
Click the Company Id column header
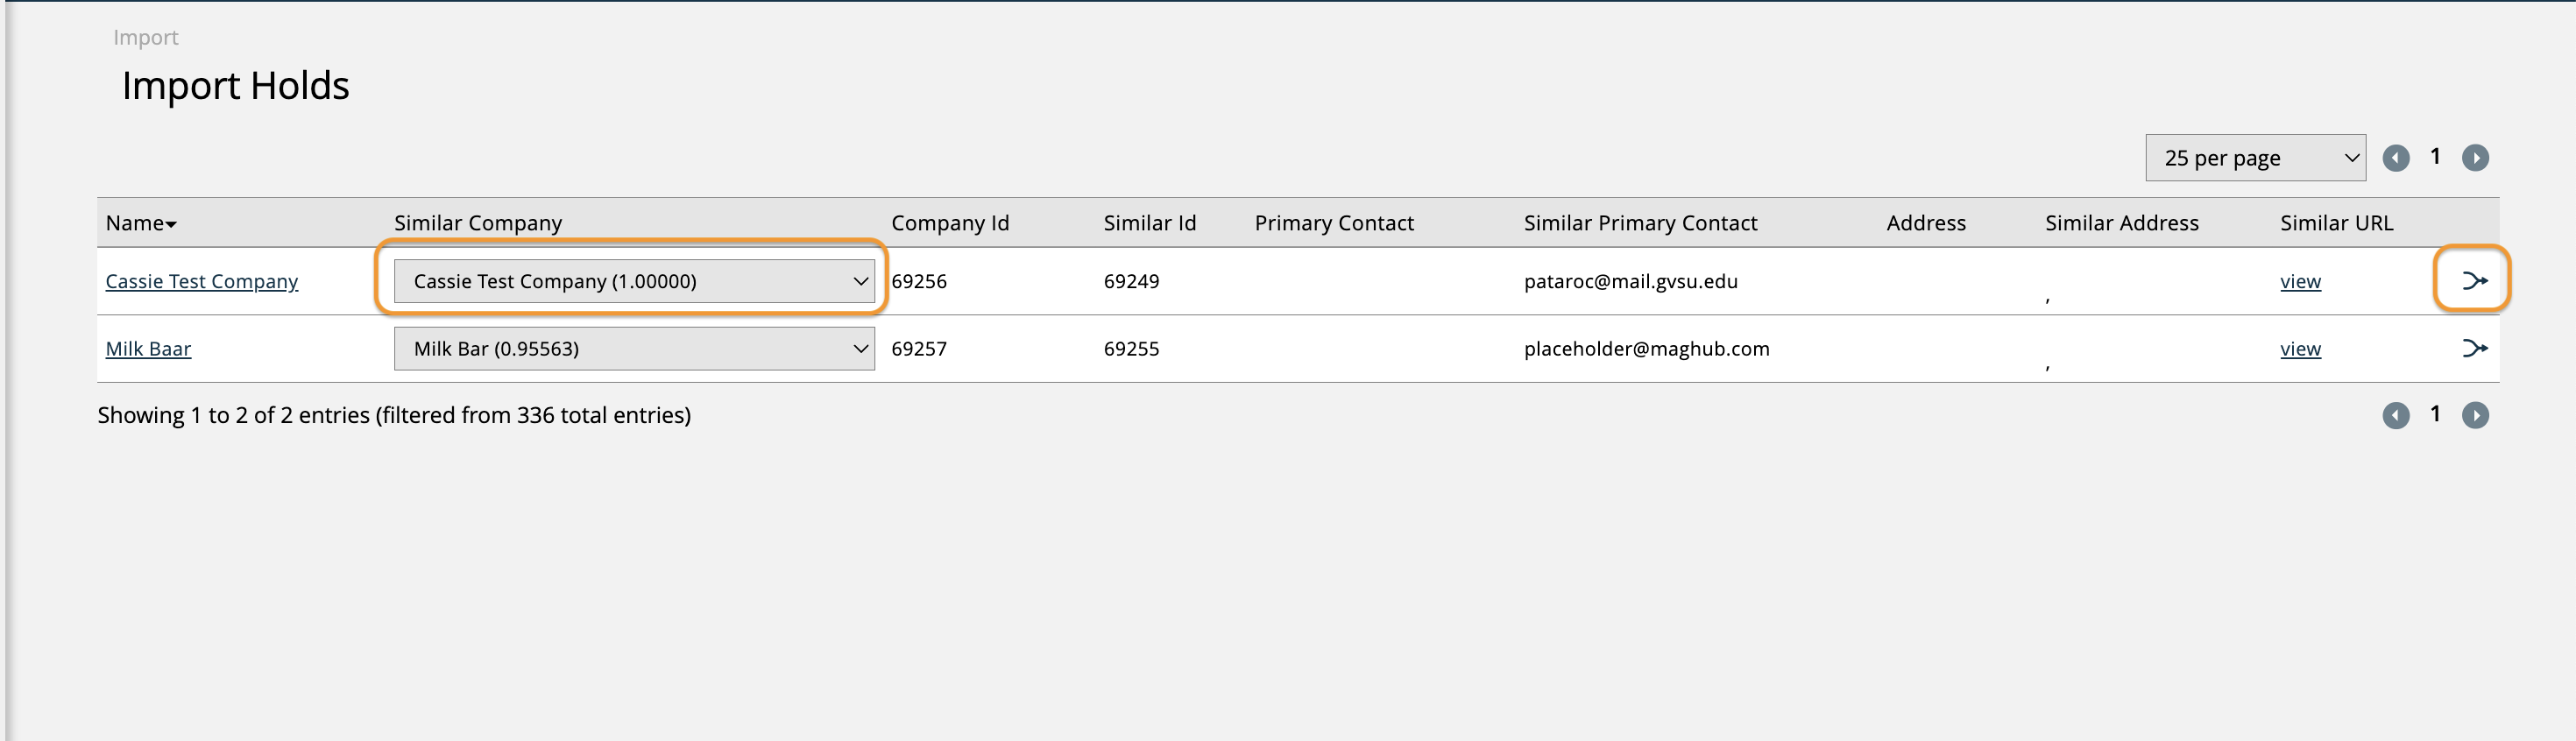pyautogui.click(x=949, y=223)
